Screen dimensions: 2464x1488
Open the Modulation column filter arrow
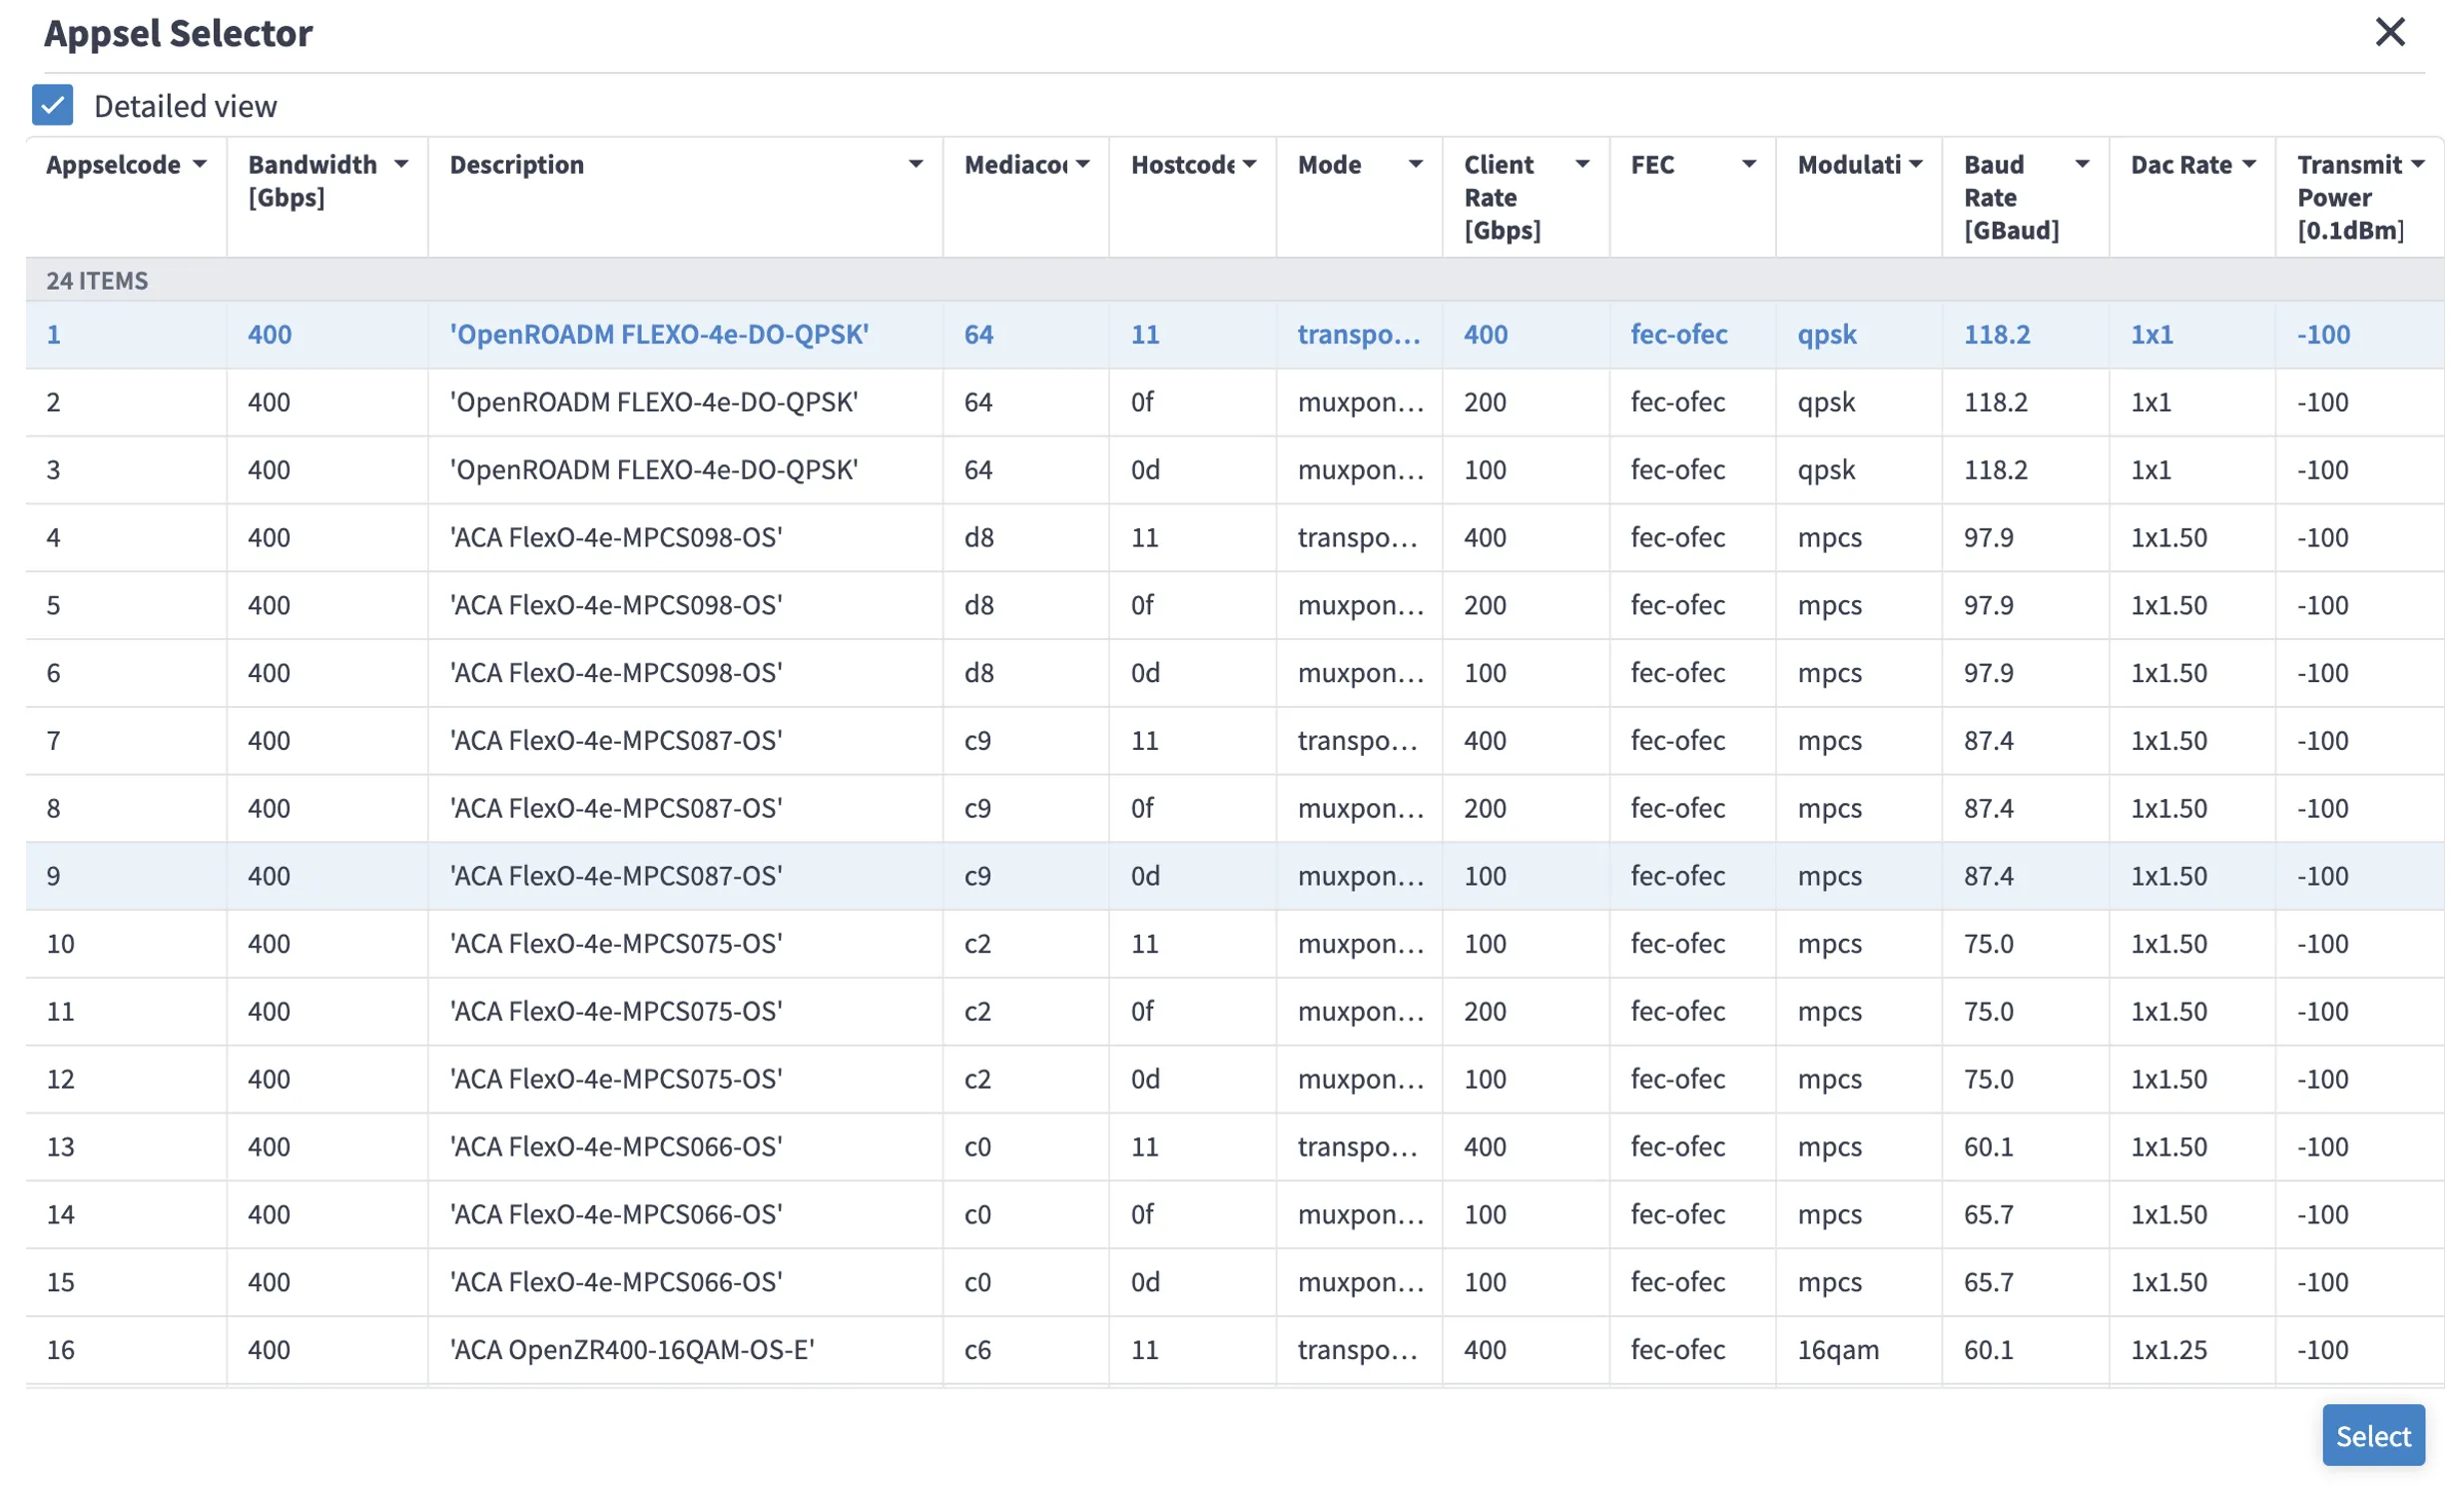[x=1915, y=164]
